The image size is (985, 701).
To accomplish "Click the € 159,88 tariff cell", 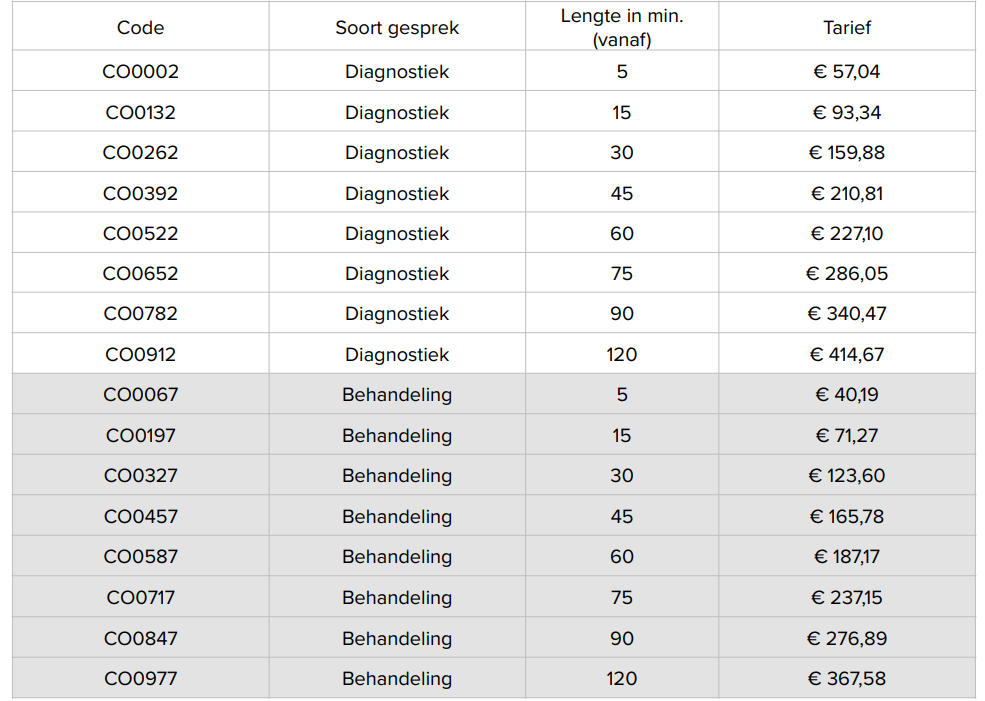I will [846, 153].
